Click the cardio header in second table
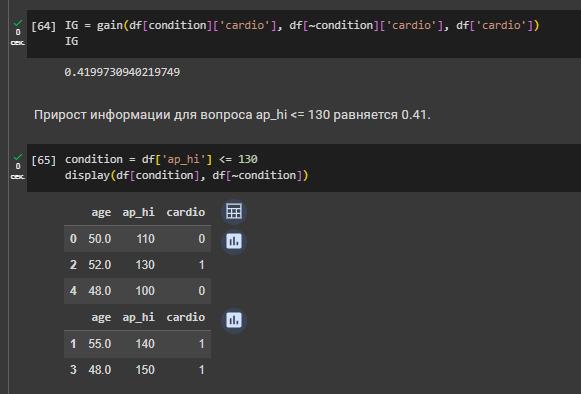This screenshot has width=581, height=394. pyautogui.click(x=186, y=317)
